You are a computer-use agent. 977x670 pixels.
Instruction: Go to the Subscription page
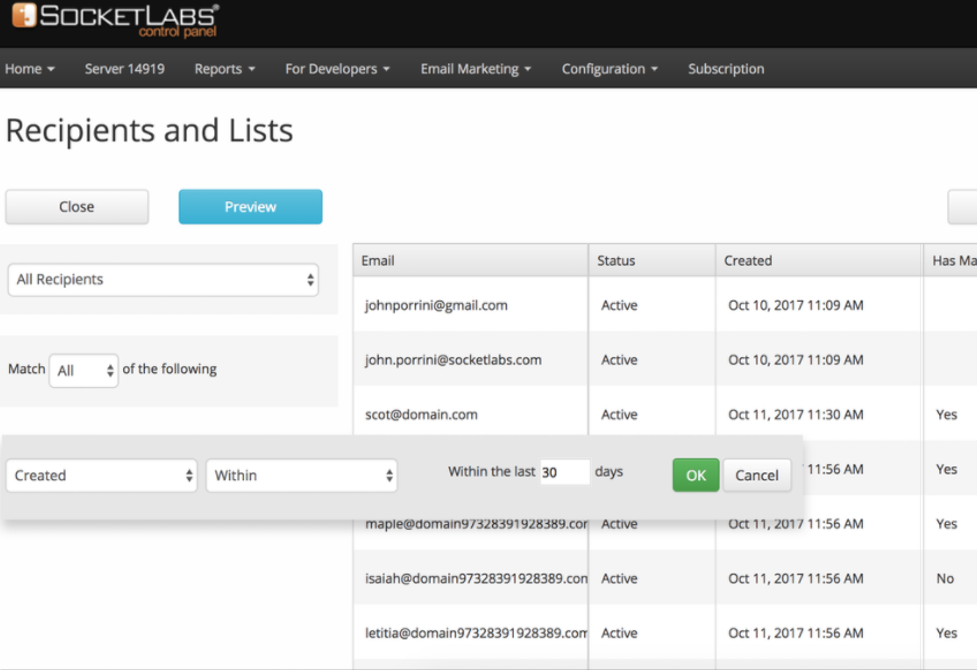tap(726, 69)
